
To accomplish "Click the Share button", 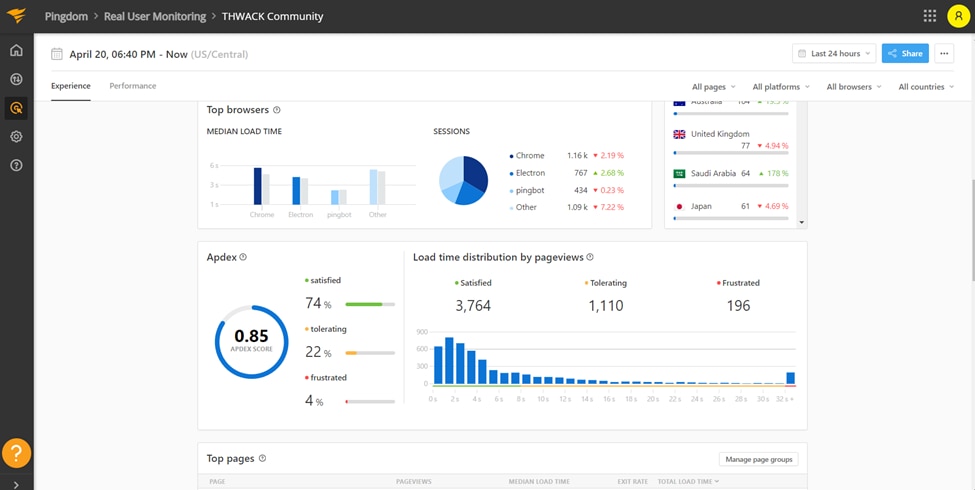I will tap(905, 53).
